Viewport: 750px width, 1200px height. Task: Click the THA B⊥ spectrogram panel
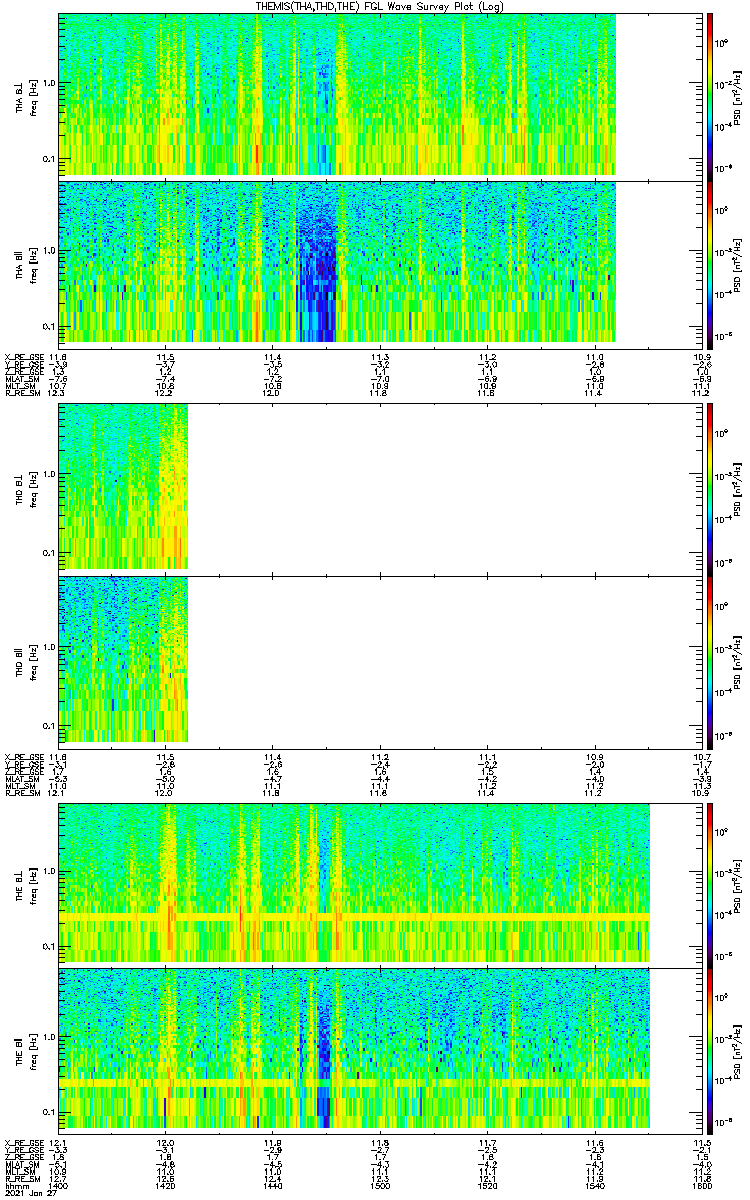coord(380,95)
